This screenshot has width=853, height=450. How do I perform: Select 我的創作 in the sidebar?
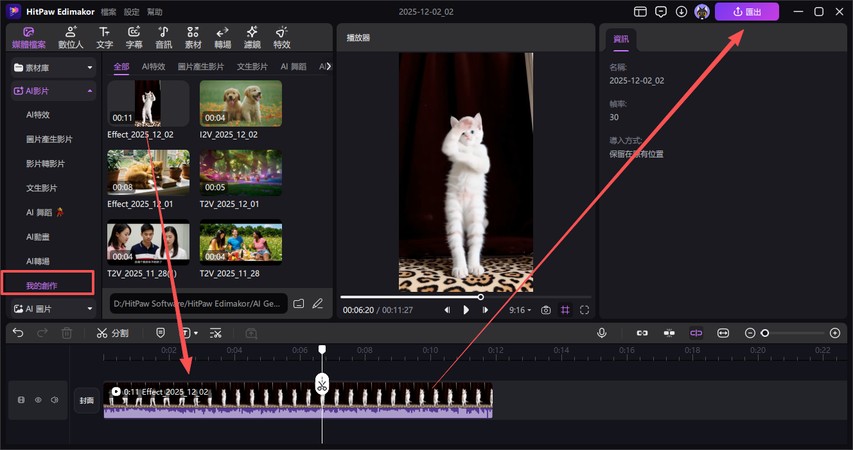tap(42, 286)
